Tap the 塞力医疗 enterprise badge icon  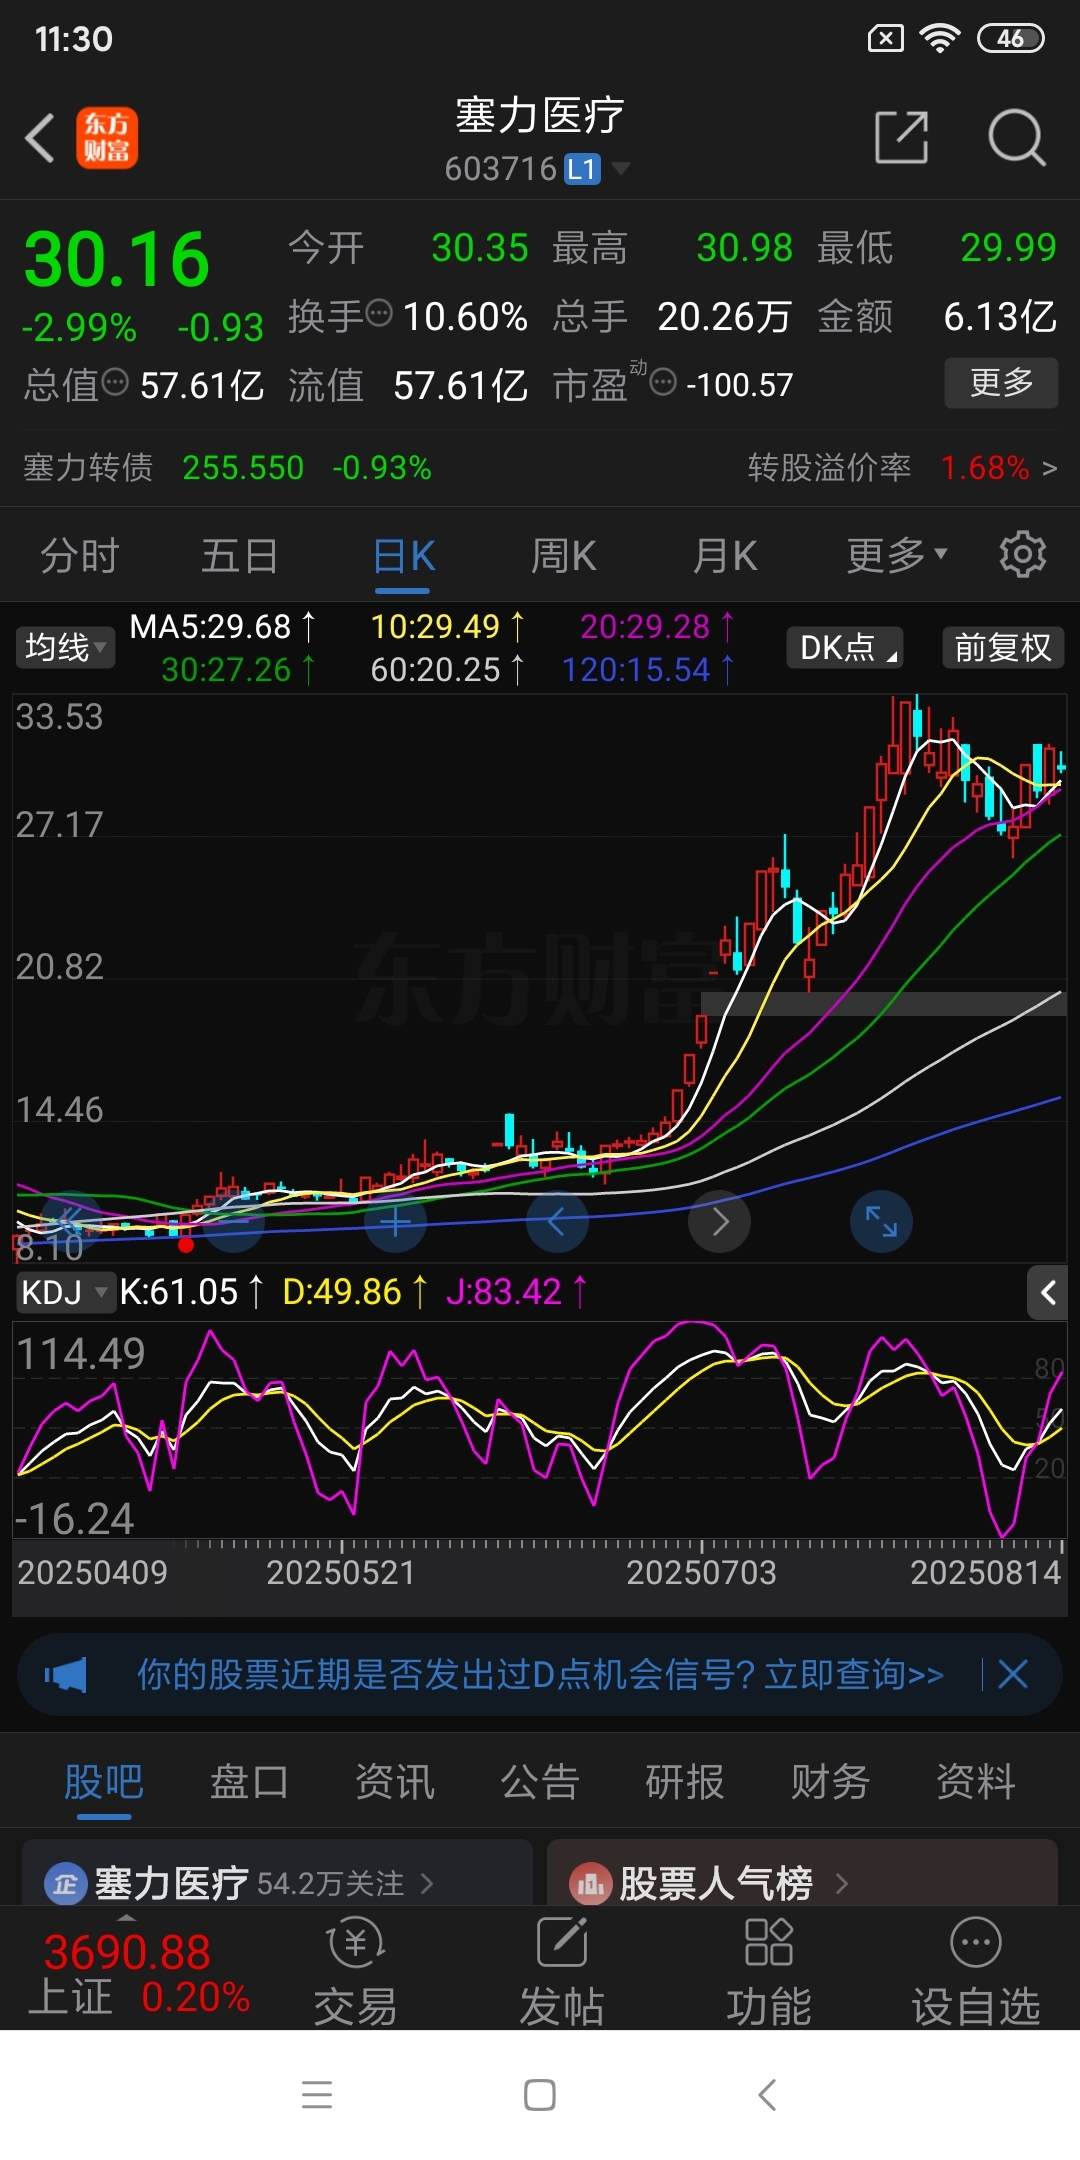click(x=65, y=1884)
